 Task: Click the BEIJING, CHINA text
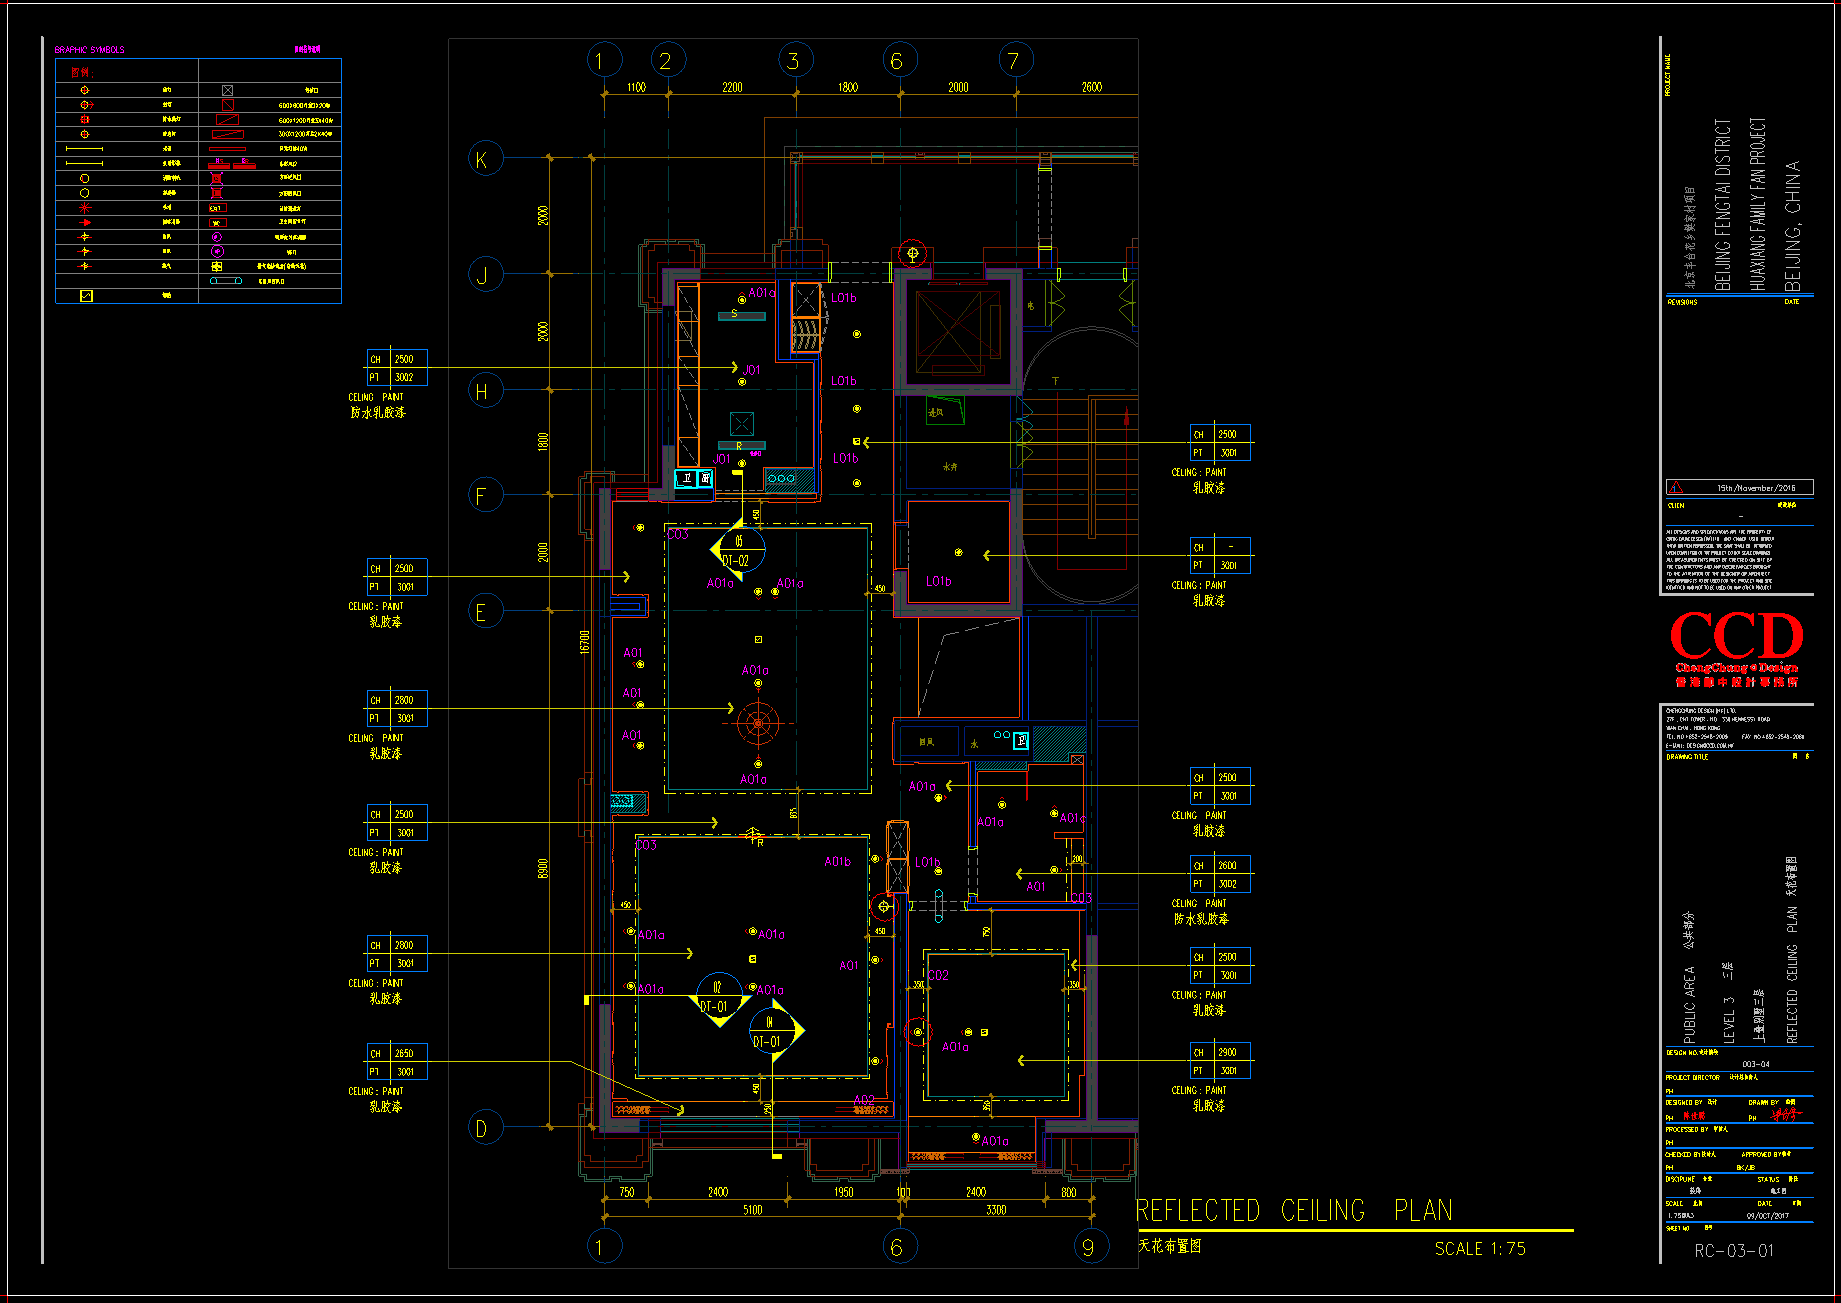coord(1792,226)
